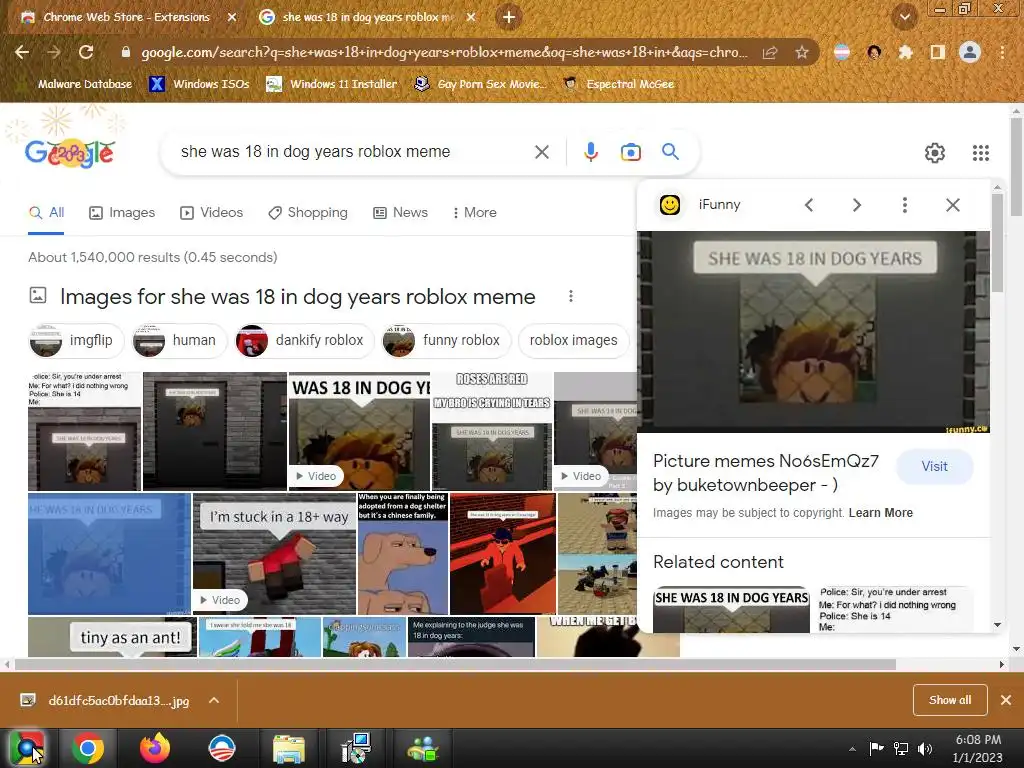Open the Extensions puzzle piece menu

[905, 52]
